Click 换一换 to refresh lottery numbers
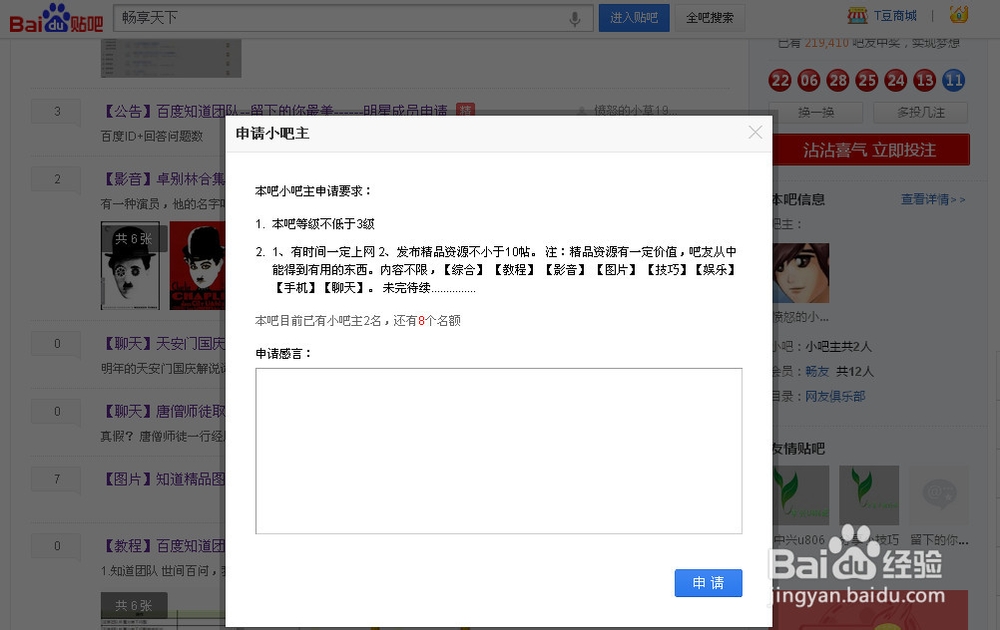Viewport: 1000px width, 630px height. click(818, 112)
